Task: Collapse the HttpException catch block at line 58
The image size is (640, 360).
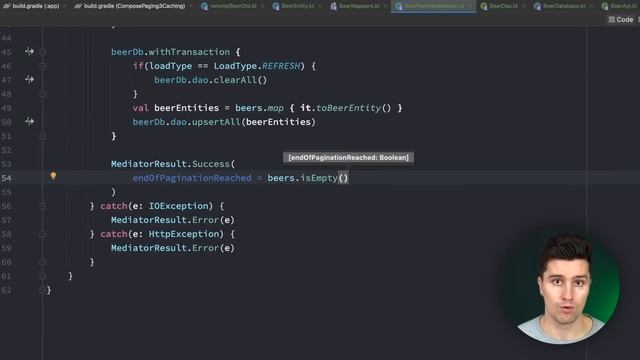Action: click(42, 234)
